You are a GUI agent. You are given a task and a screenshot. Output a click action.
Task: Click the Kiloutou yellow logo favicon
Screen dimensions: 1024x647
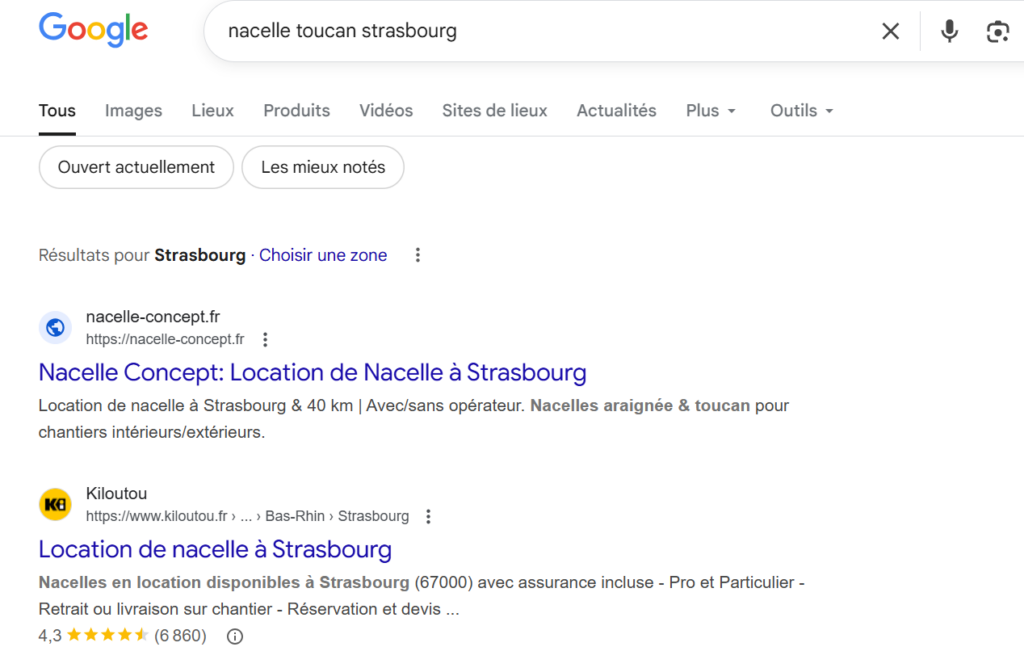tap(56, 504)
